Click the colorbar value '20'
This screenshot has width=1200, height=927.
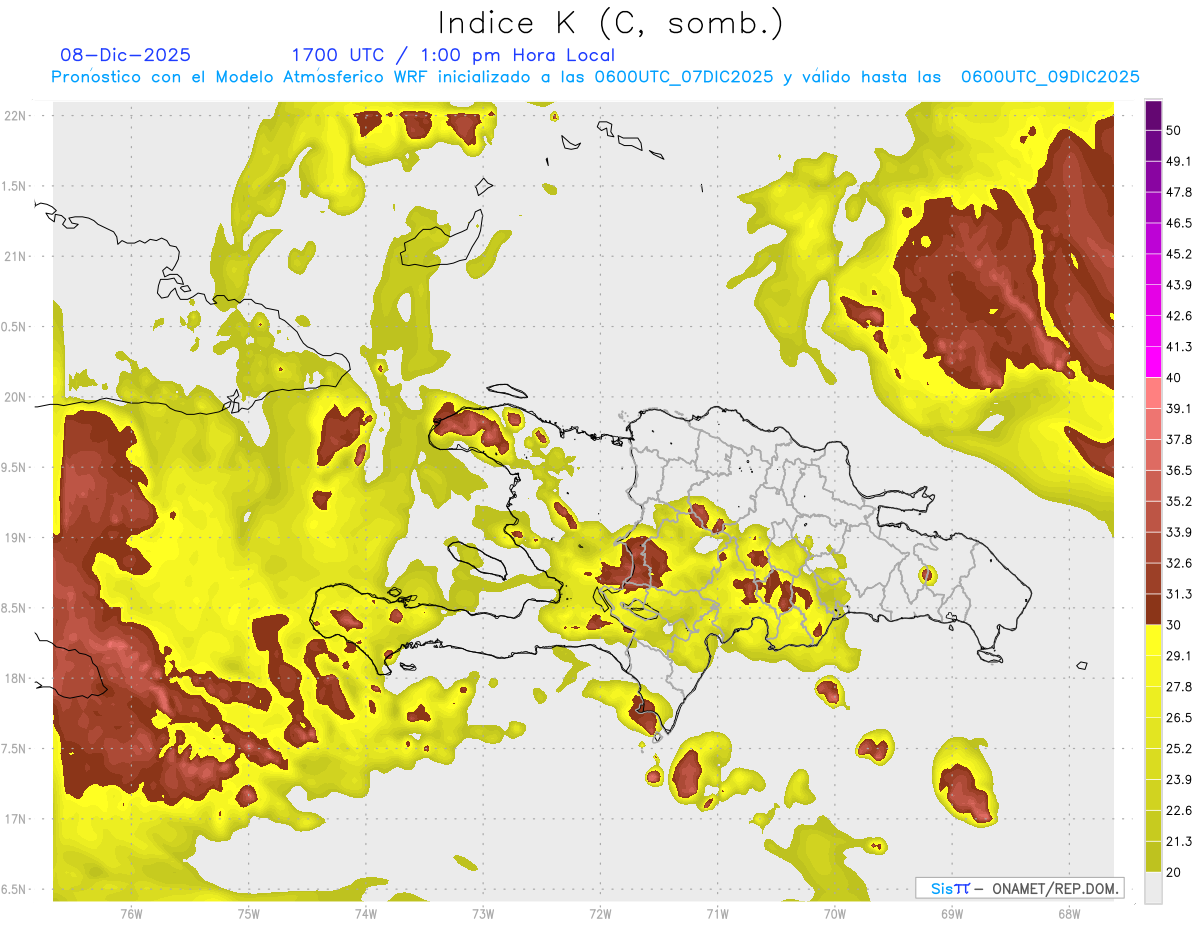pyautogui.click(x=1175, y=873)
